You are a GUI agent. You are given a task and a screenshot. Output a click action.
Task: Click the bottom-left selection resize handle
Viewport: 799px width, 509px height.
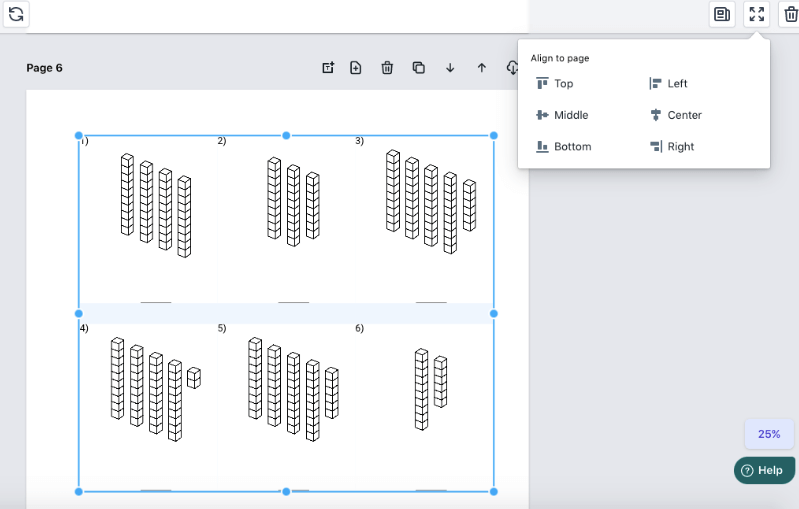(78, 492)
